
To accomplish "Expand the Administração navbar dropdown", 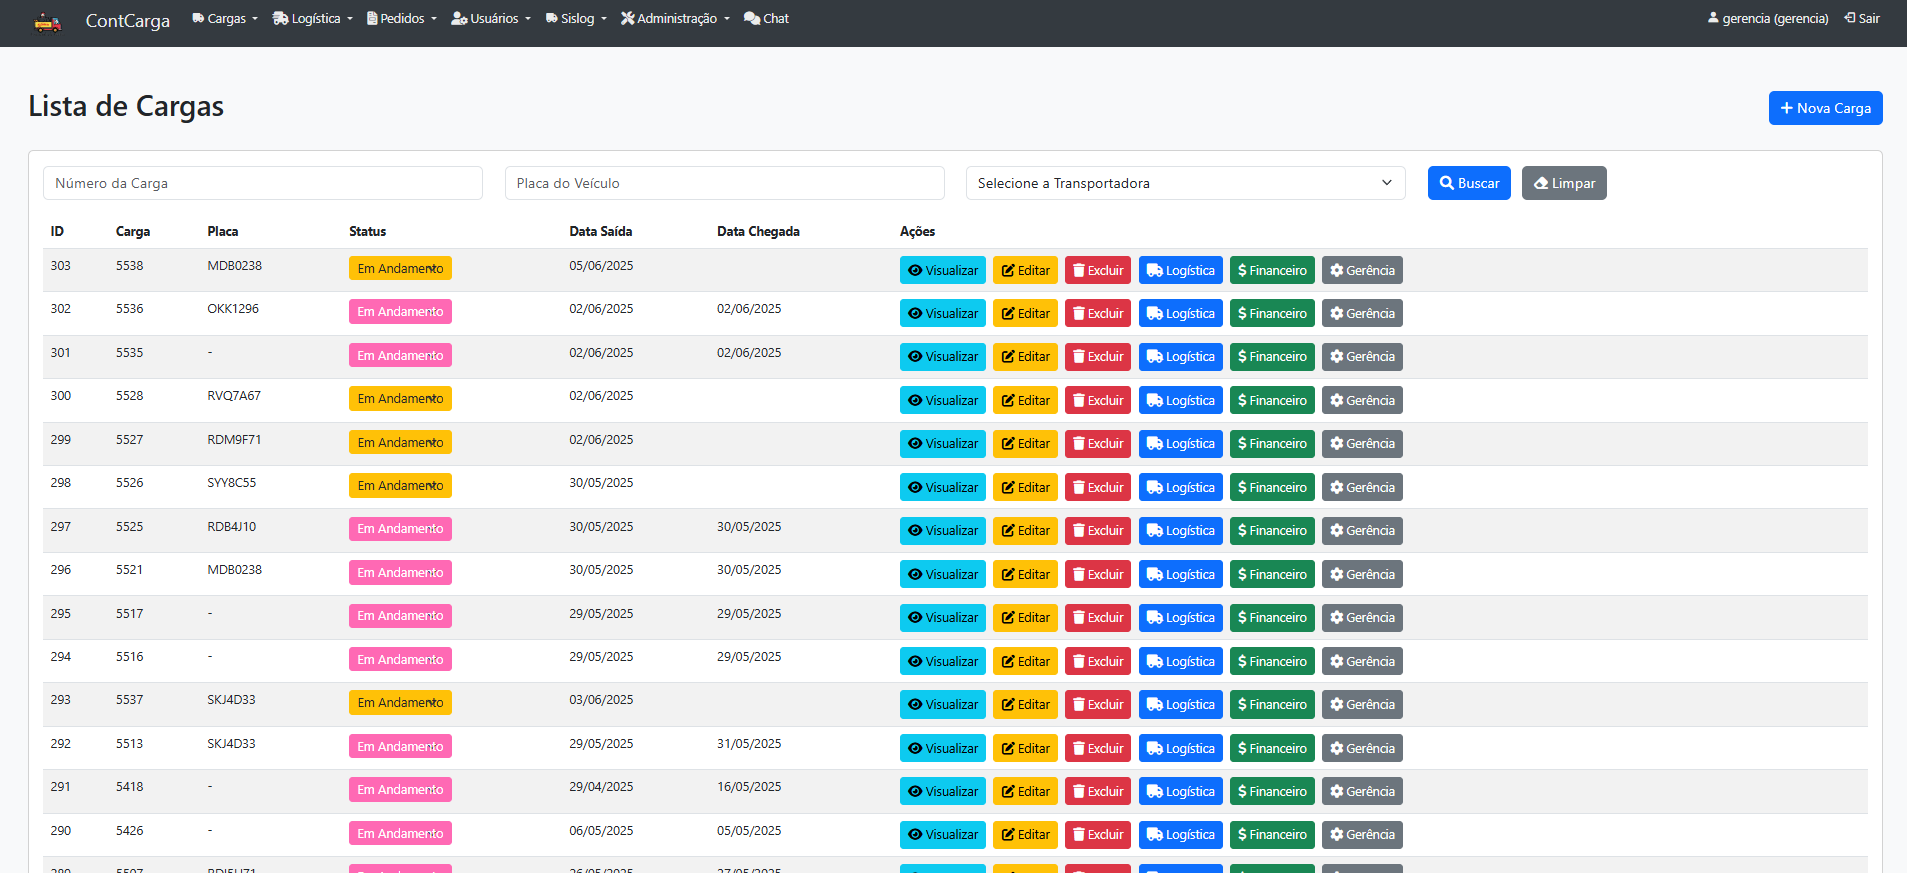I will [675, 19].
